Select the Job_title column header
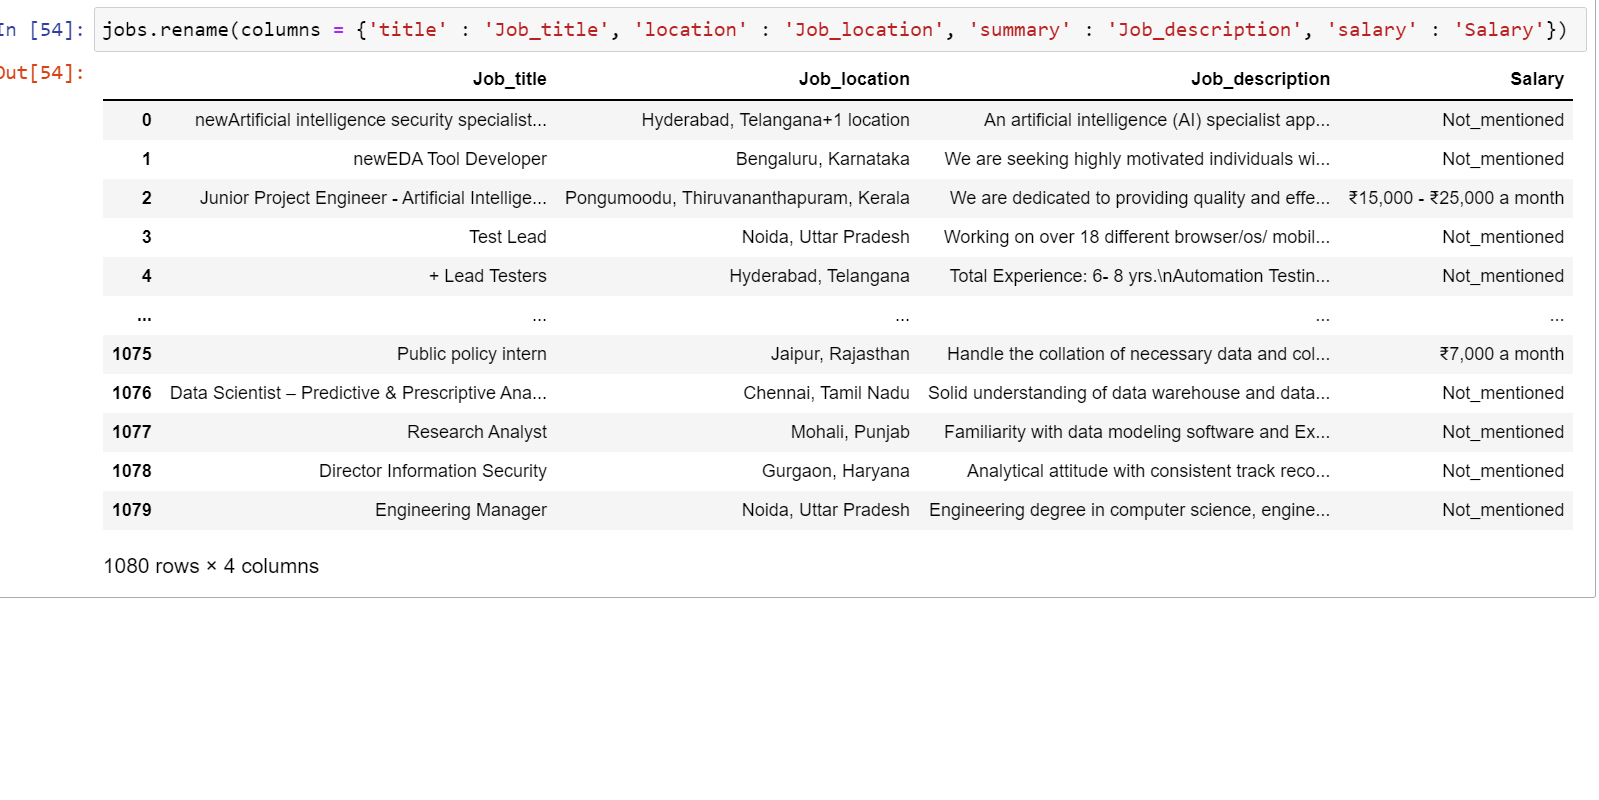This screenshot has width=1599, height=800. 509,79
